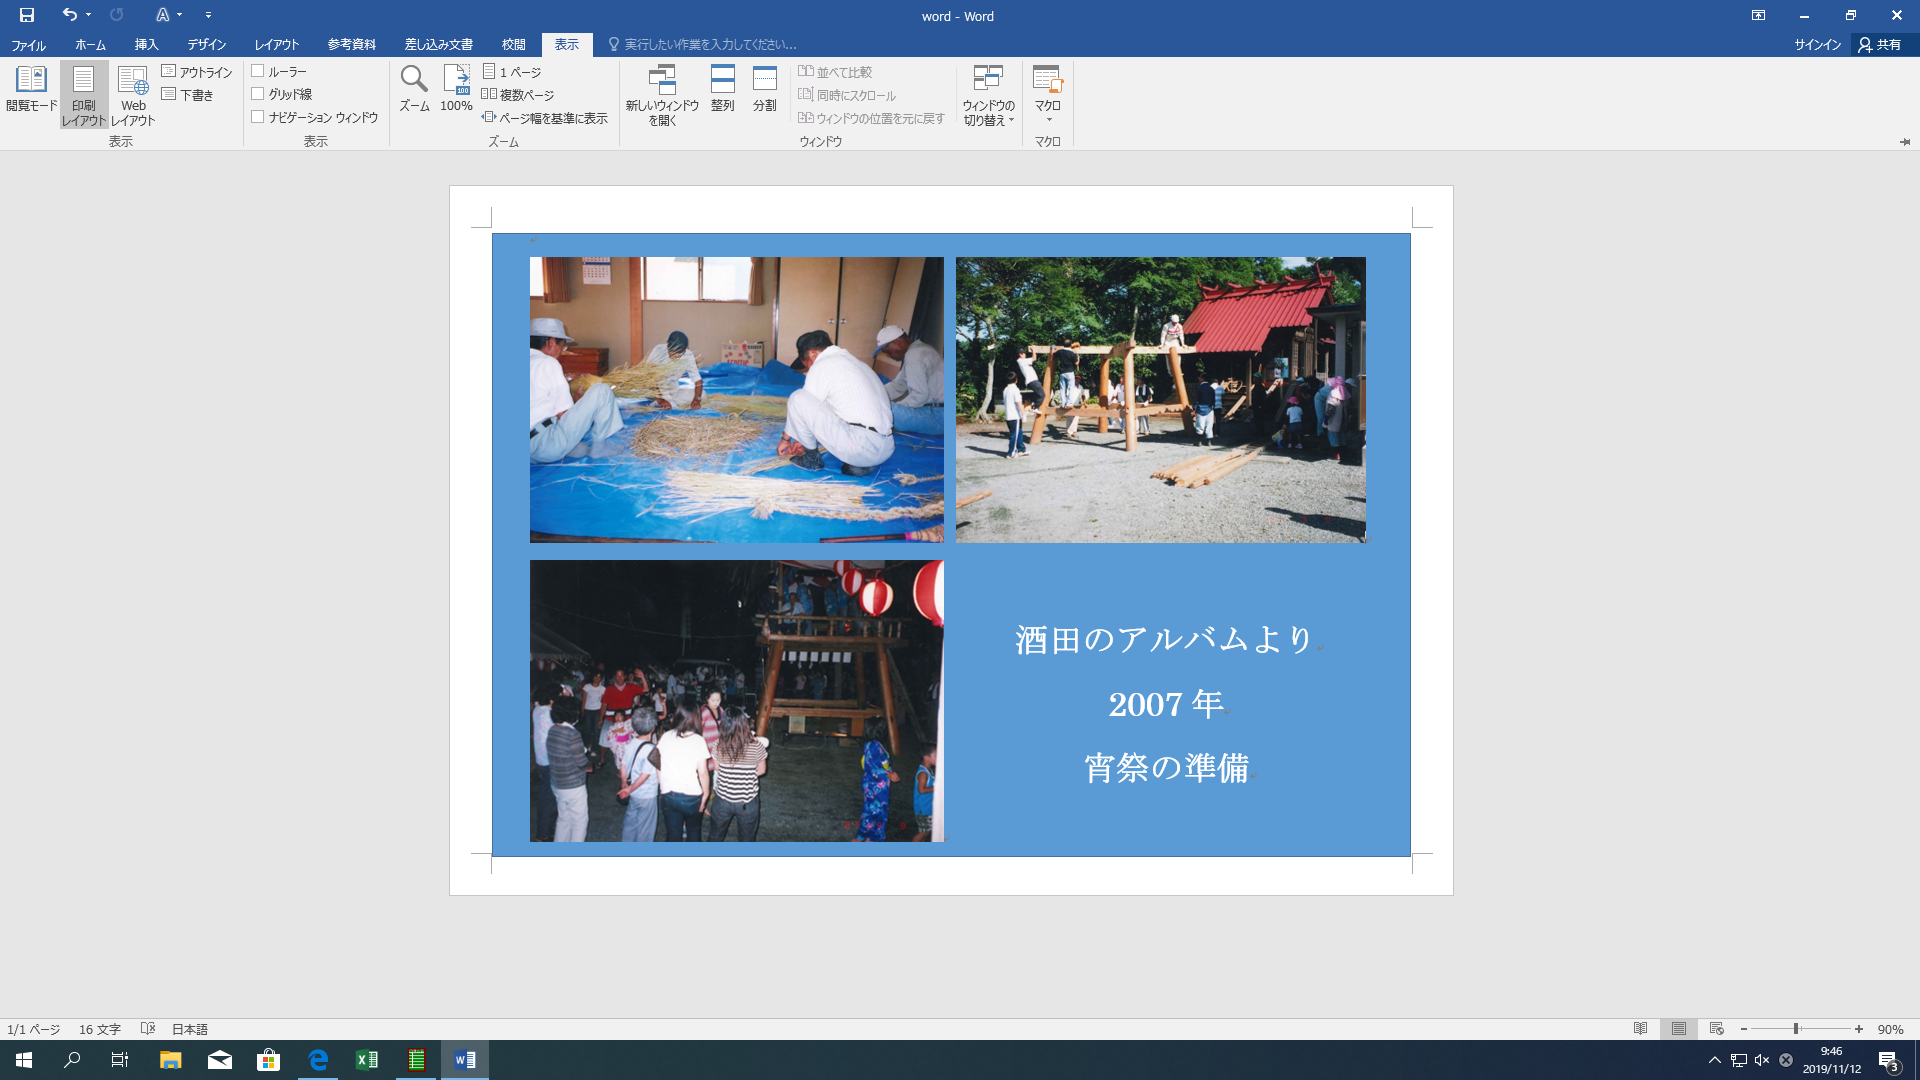Select Print Layout view

[84, 95]
